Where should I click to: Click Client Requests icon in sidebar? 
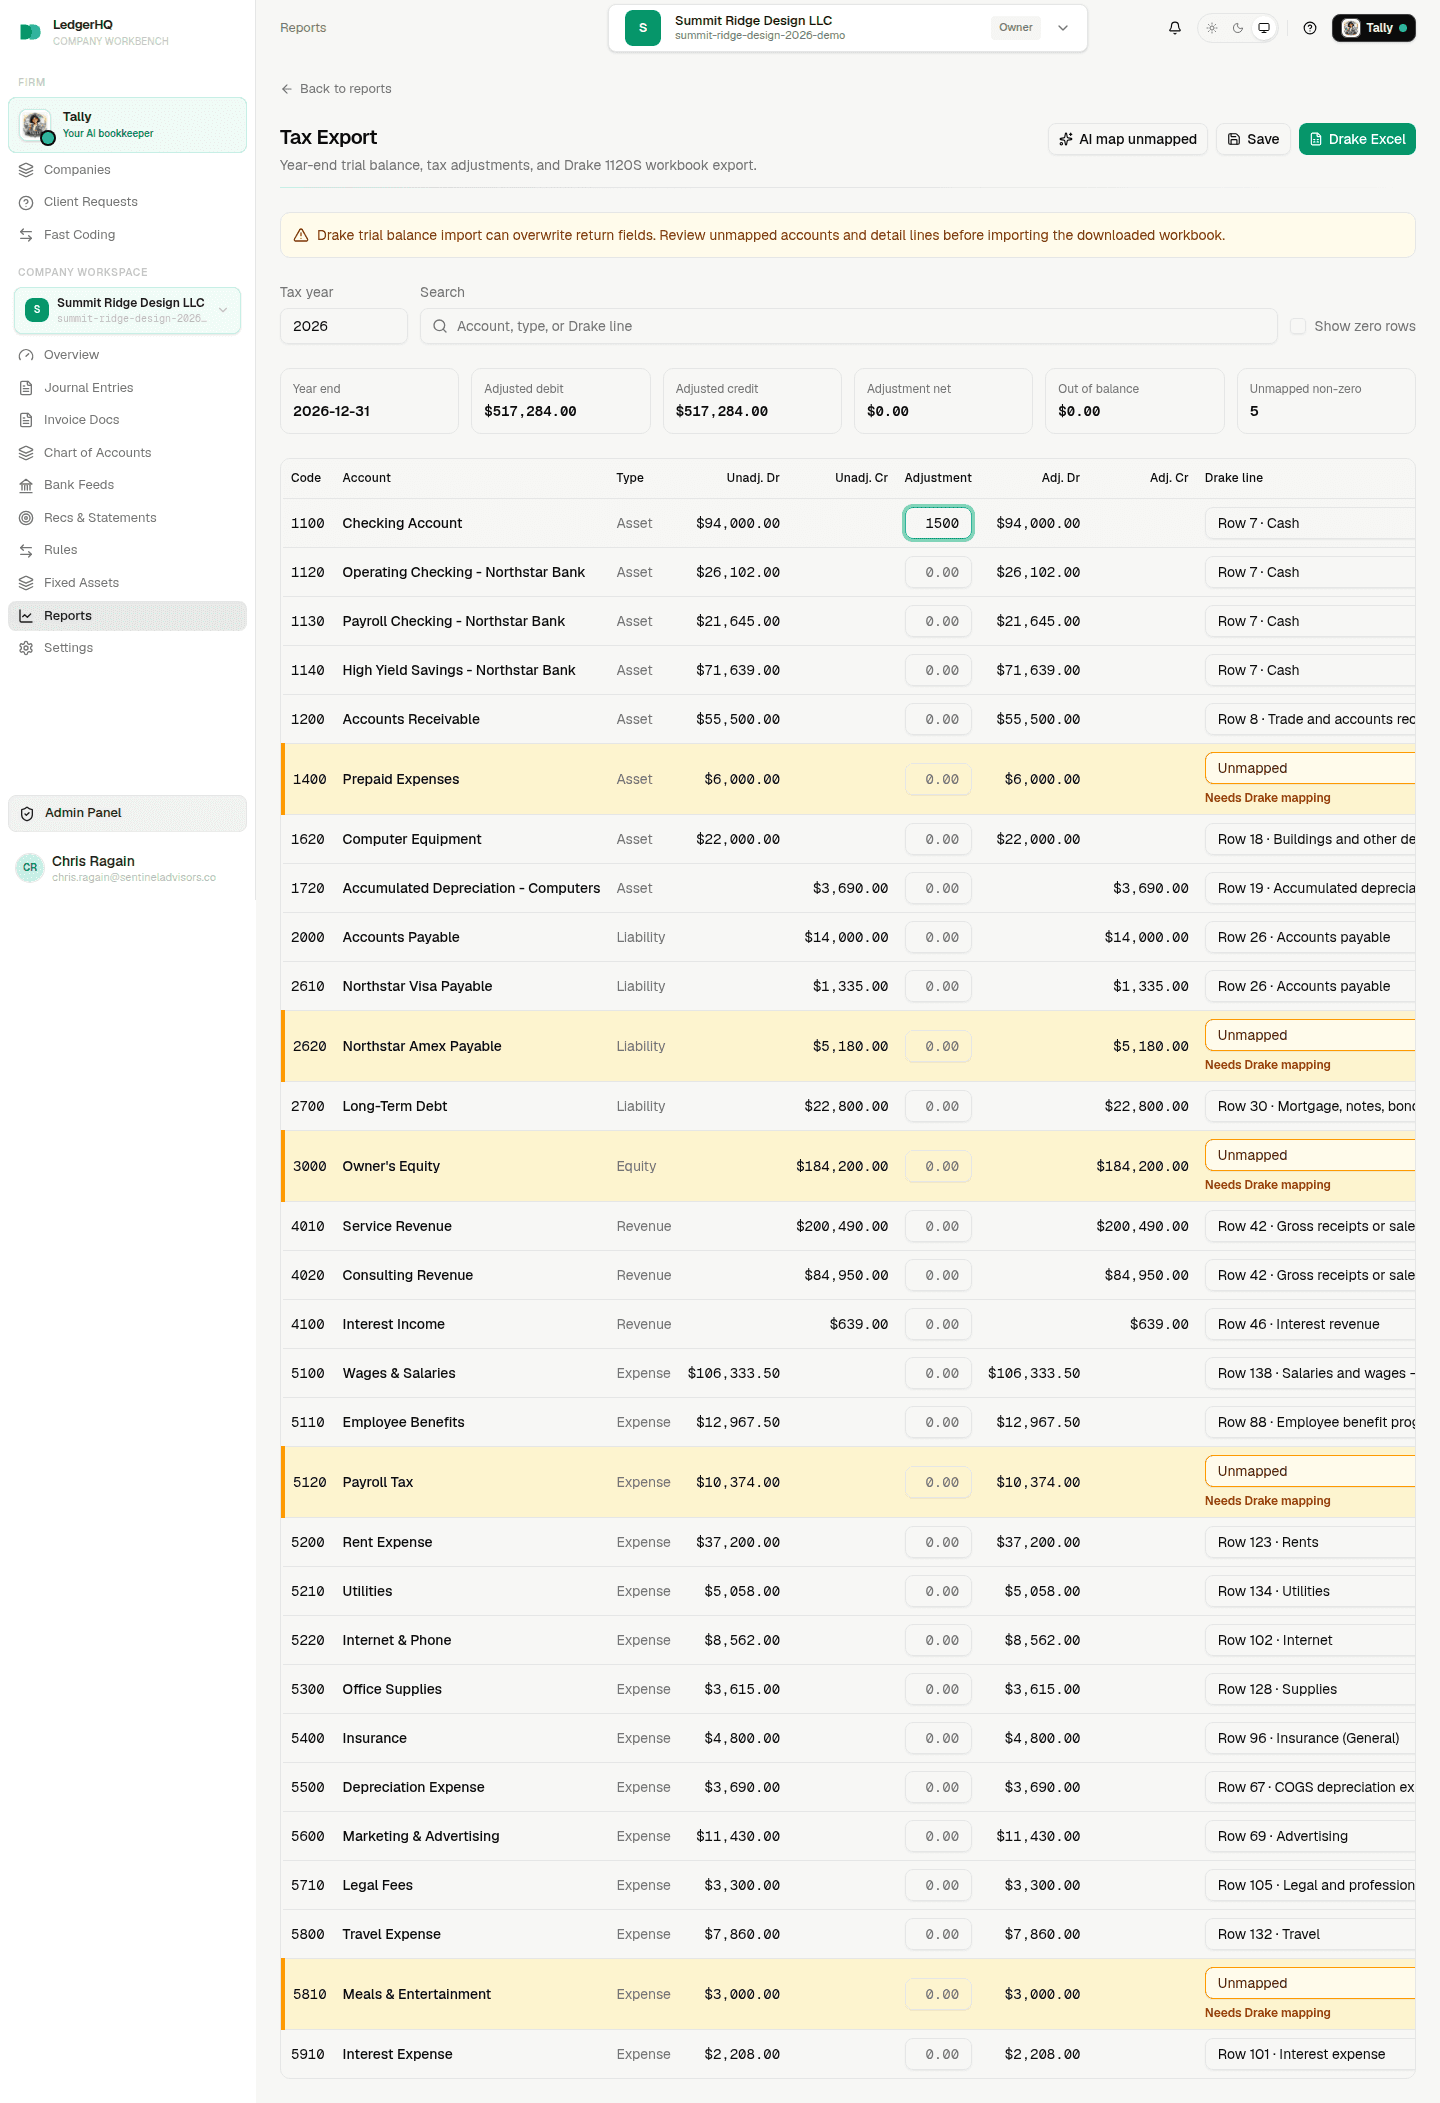[26, 202]
